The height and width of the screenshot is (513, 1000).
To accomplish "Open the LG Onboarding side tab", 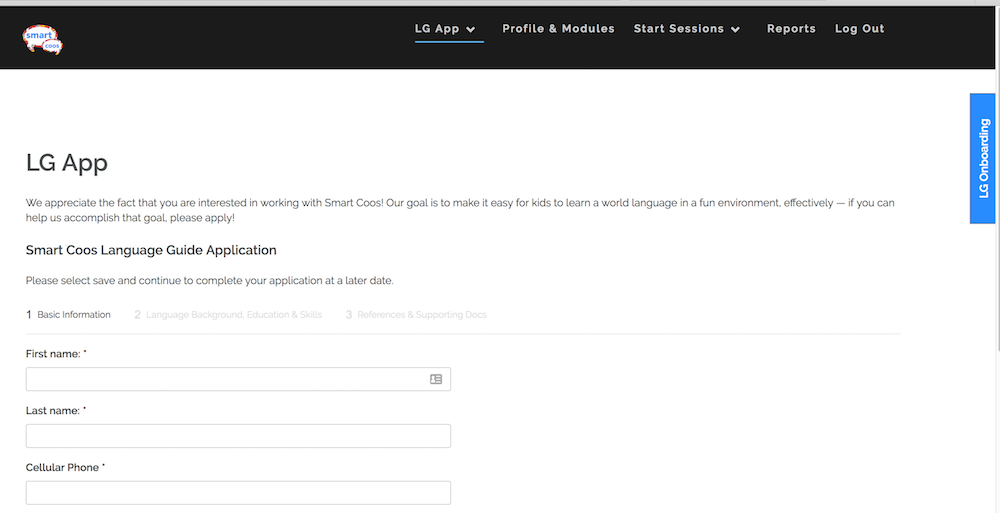I will [983, 158].
